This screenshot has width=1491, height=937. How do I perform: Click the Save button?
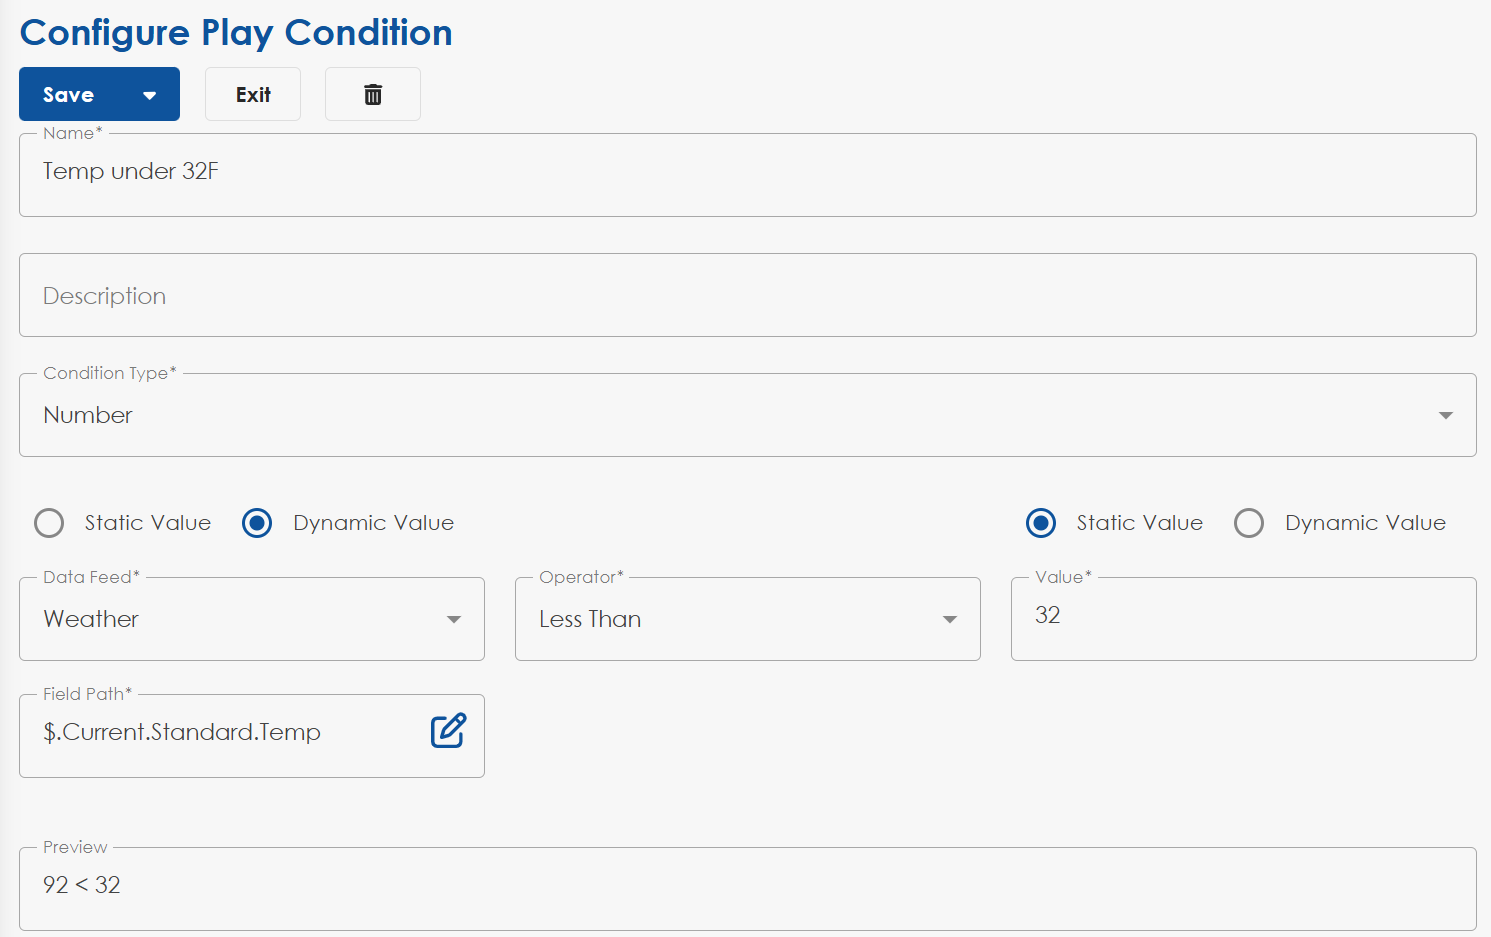point(69,95)
